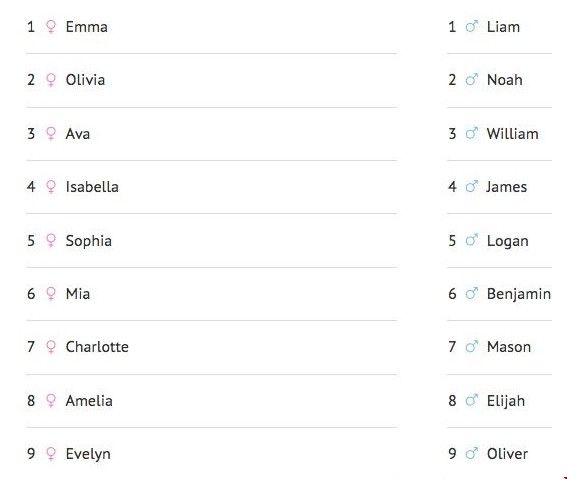The width and height of the screenshot is (567, 479).
Task: Click the male icon next to Liam
Action: click(472, 26)
